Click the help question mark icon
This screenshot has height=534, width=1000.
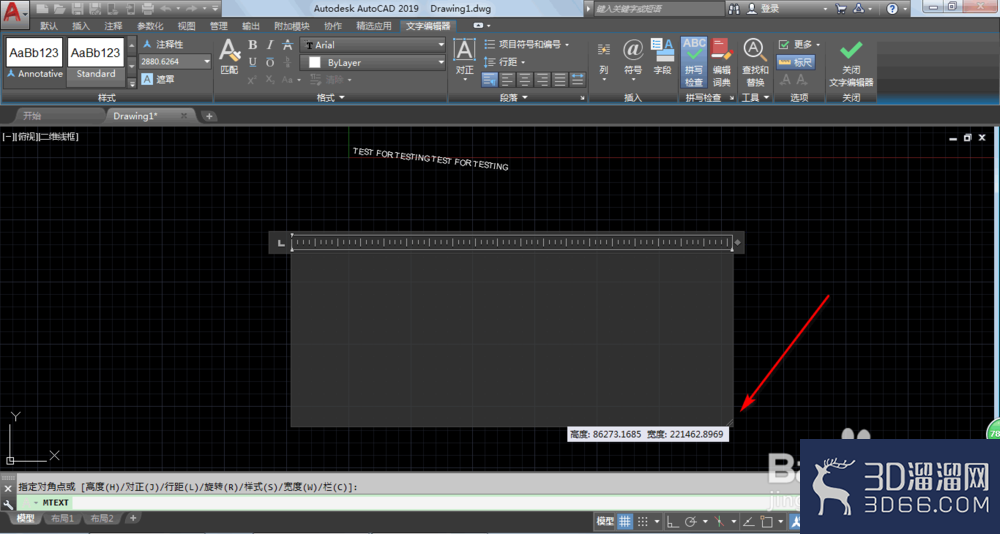pyautogui.click(x=892, y=9)
